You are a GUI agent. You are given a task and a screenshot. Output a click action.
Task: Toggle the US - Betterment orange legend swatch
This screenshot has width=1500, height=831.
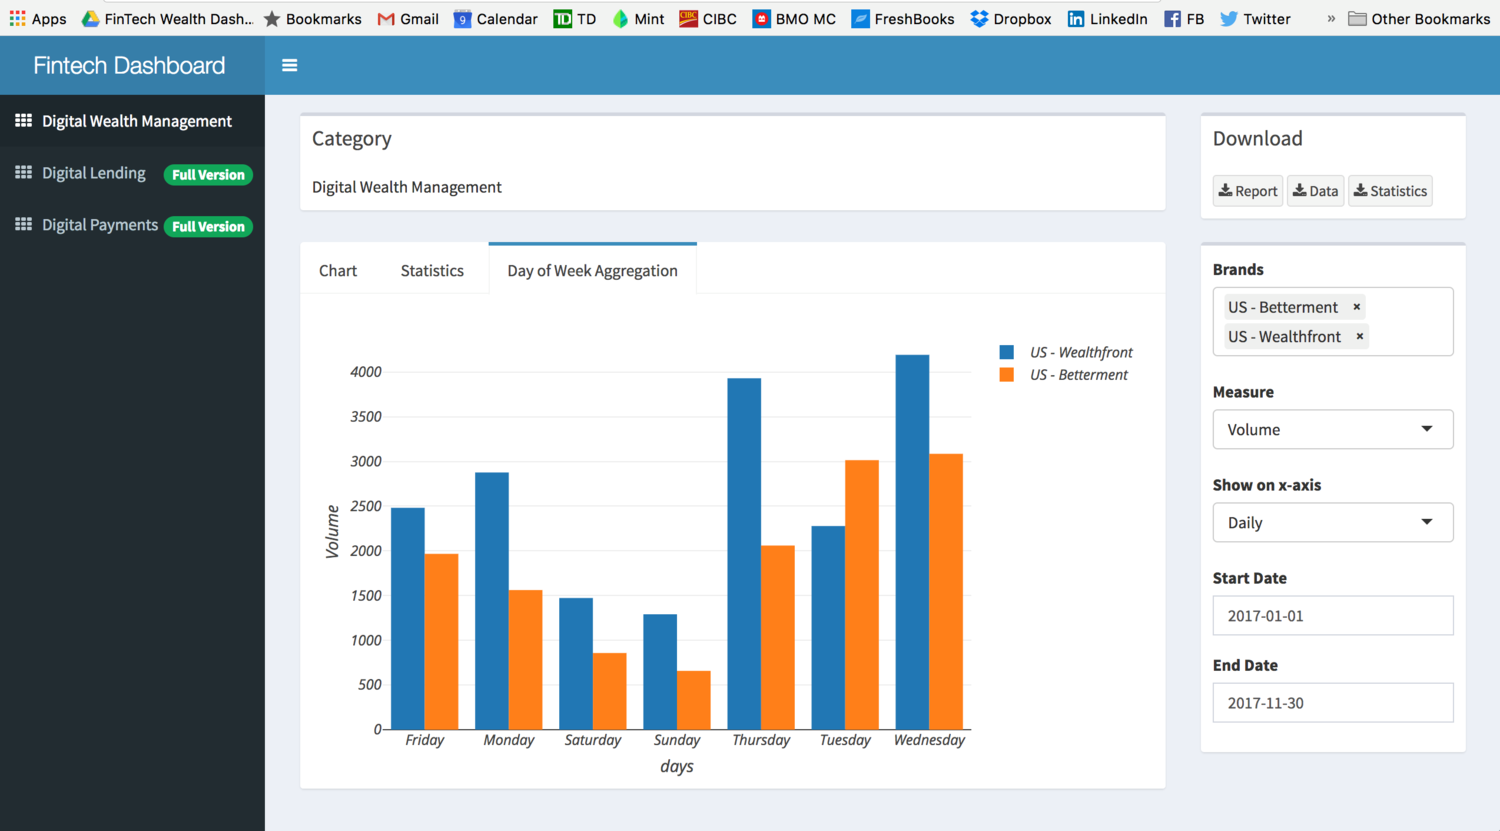coord(1007,374)
